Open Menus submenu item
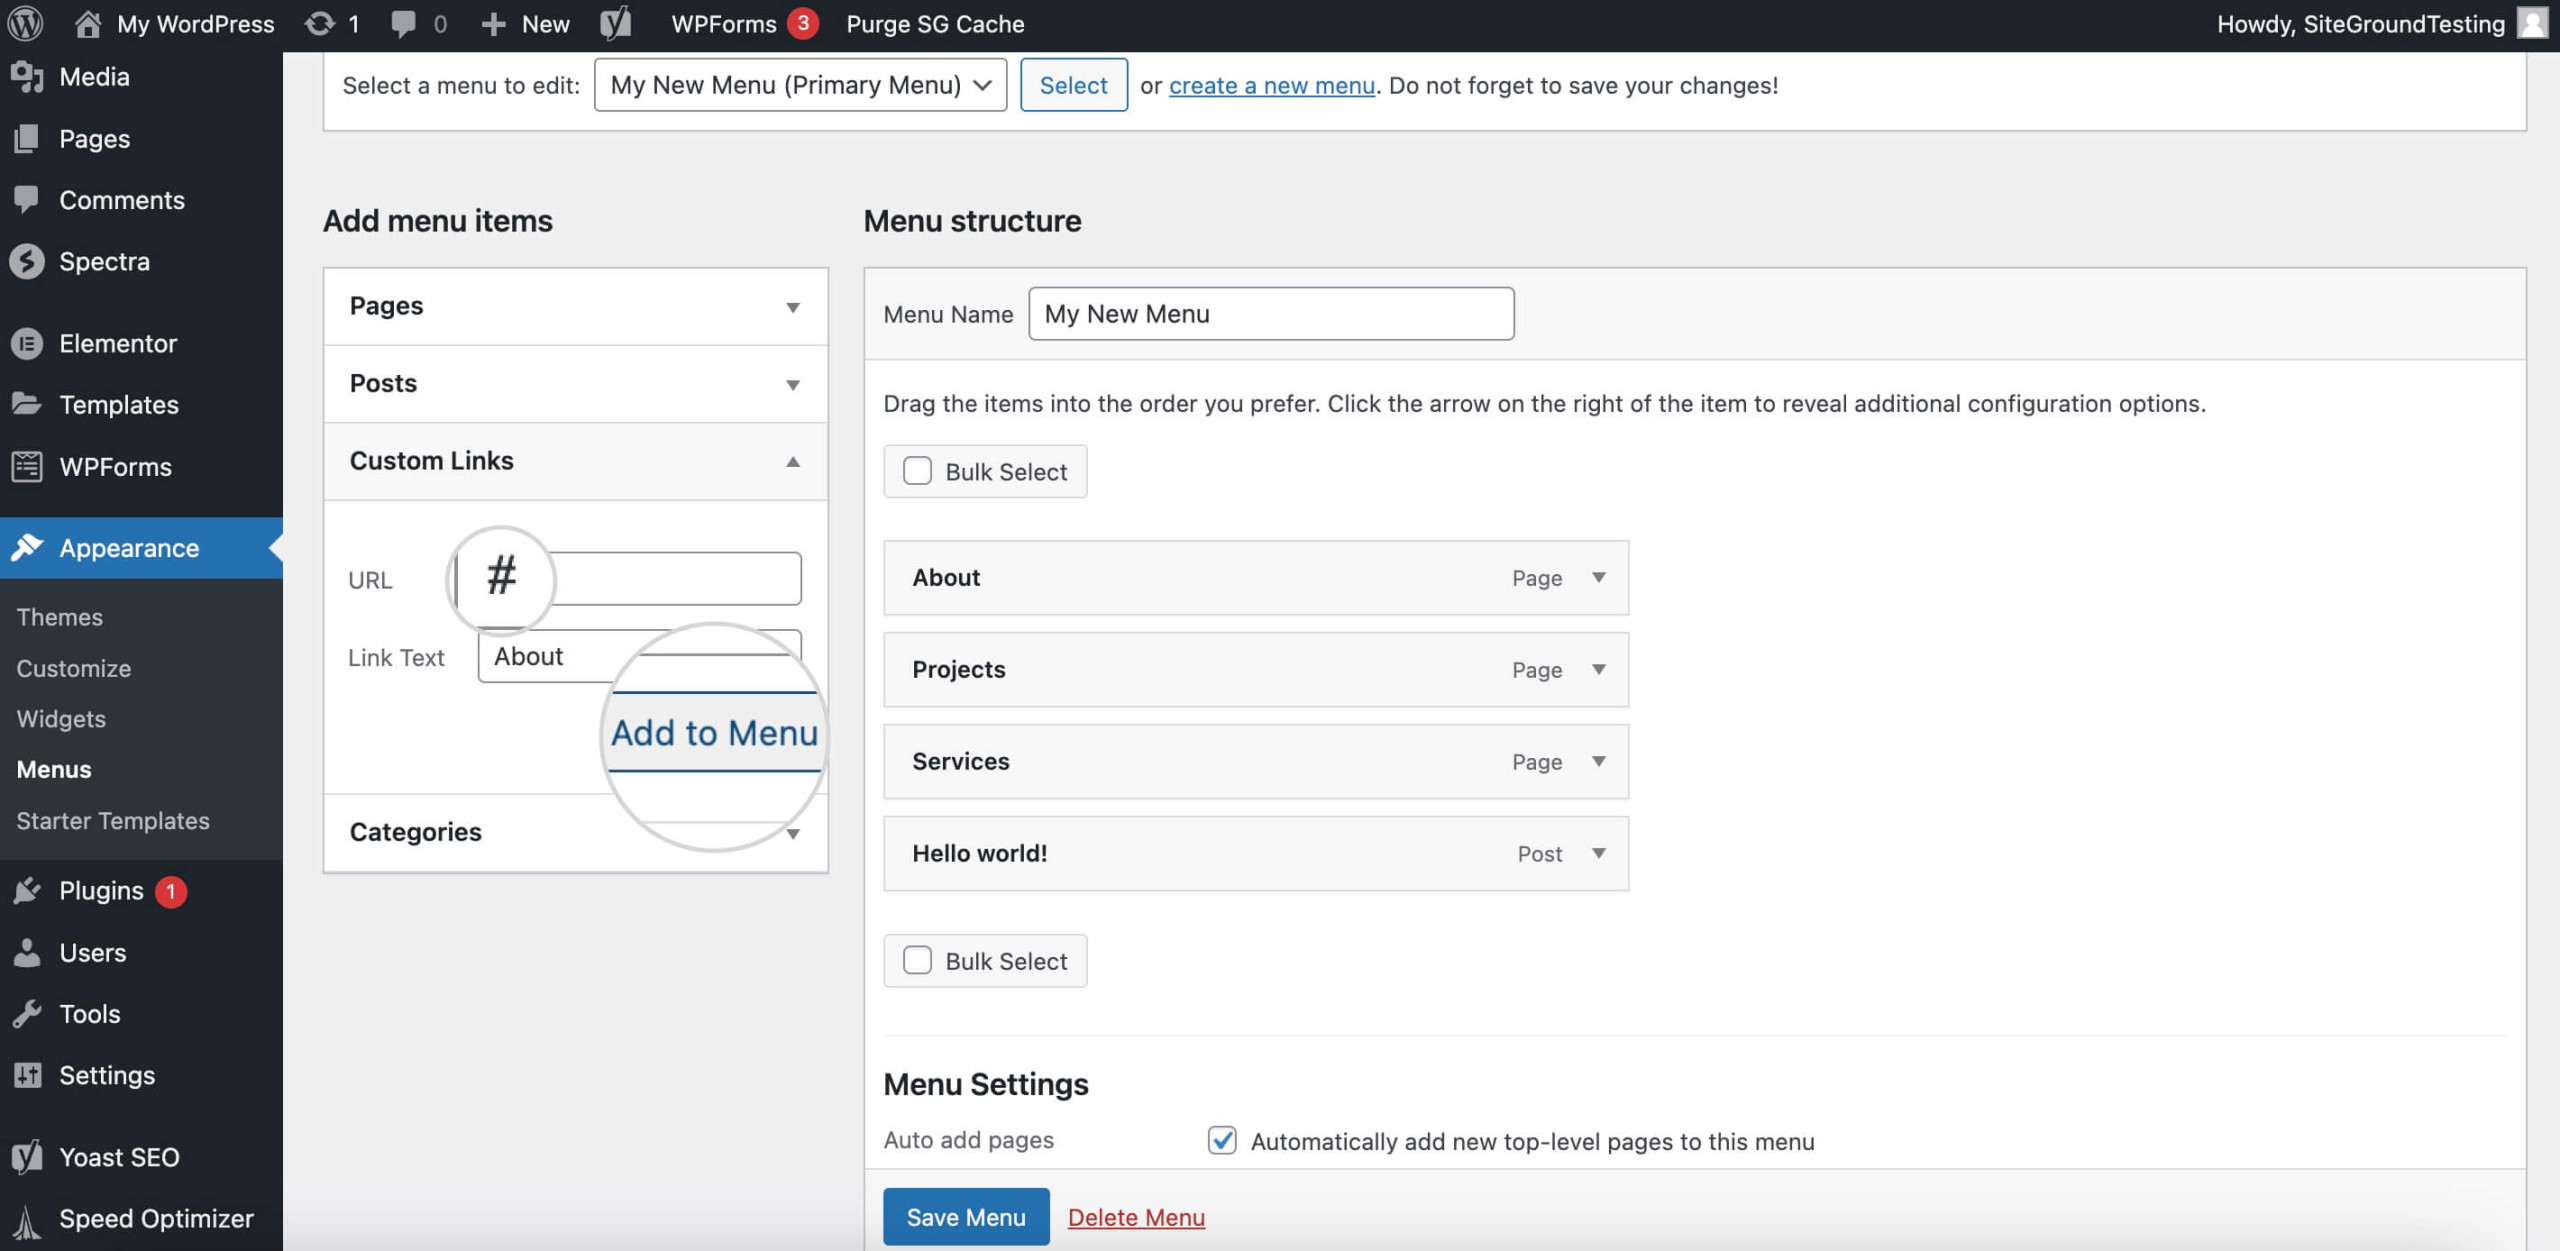The width and height of the screenshot is (2560, 1251). tap(54, 769)
